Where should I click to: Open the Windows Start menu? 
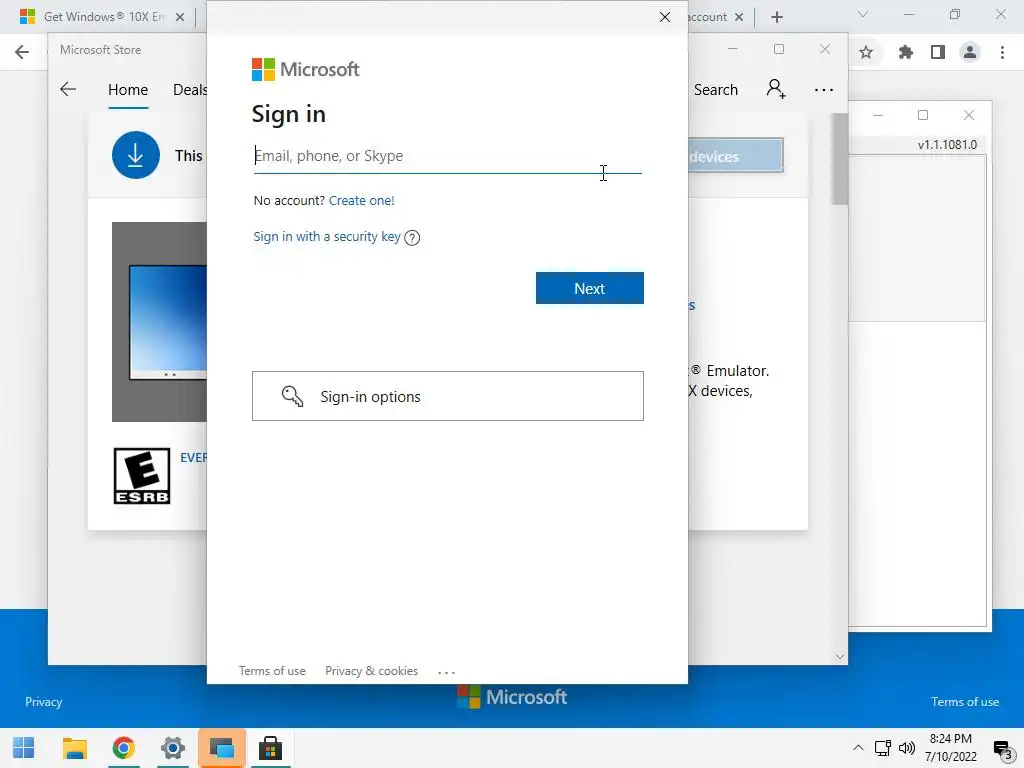tap(24, 748)
